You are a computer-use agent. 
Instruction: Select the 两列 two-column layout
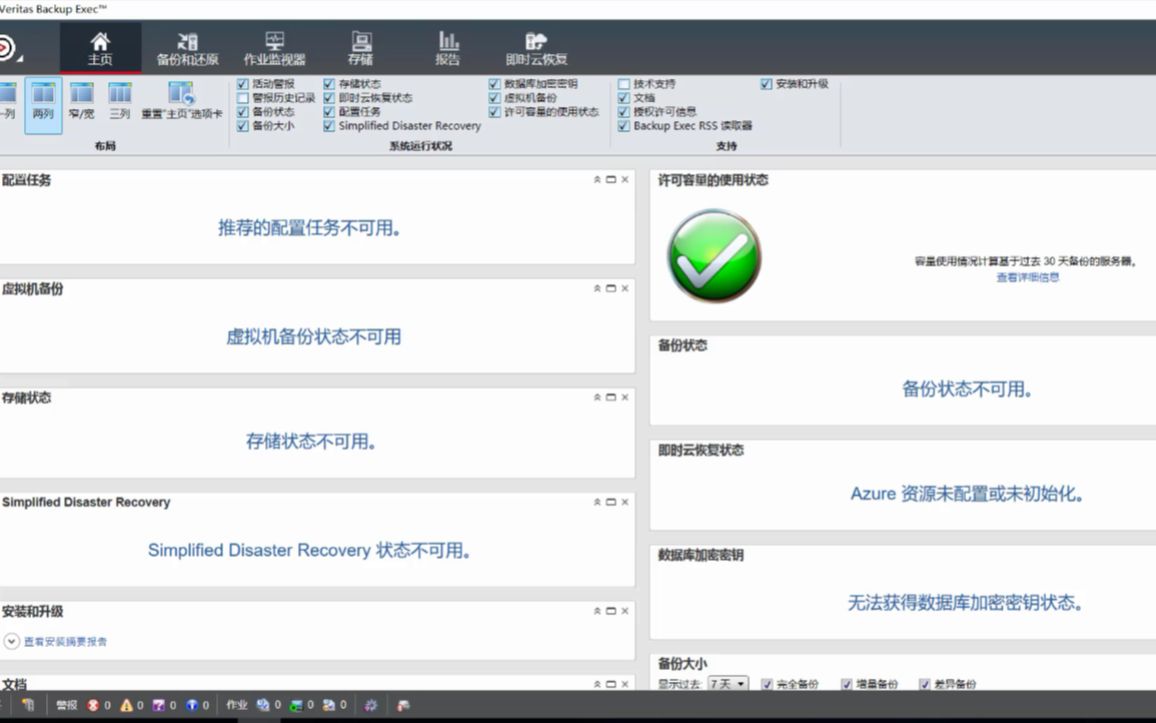(x=43, y=104)
